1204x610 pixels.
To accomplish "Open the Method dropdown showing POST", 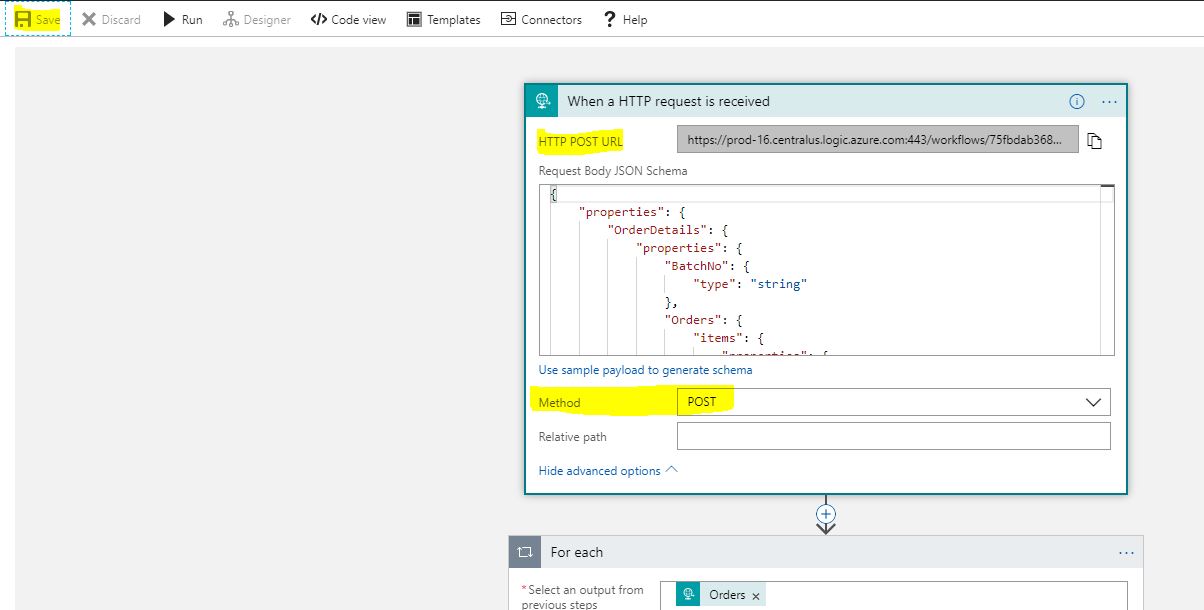I will (x=894, y=402).
